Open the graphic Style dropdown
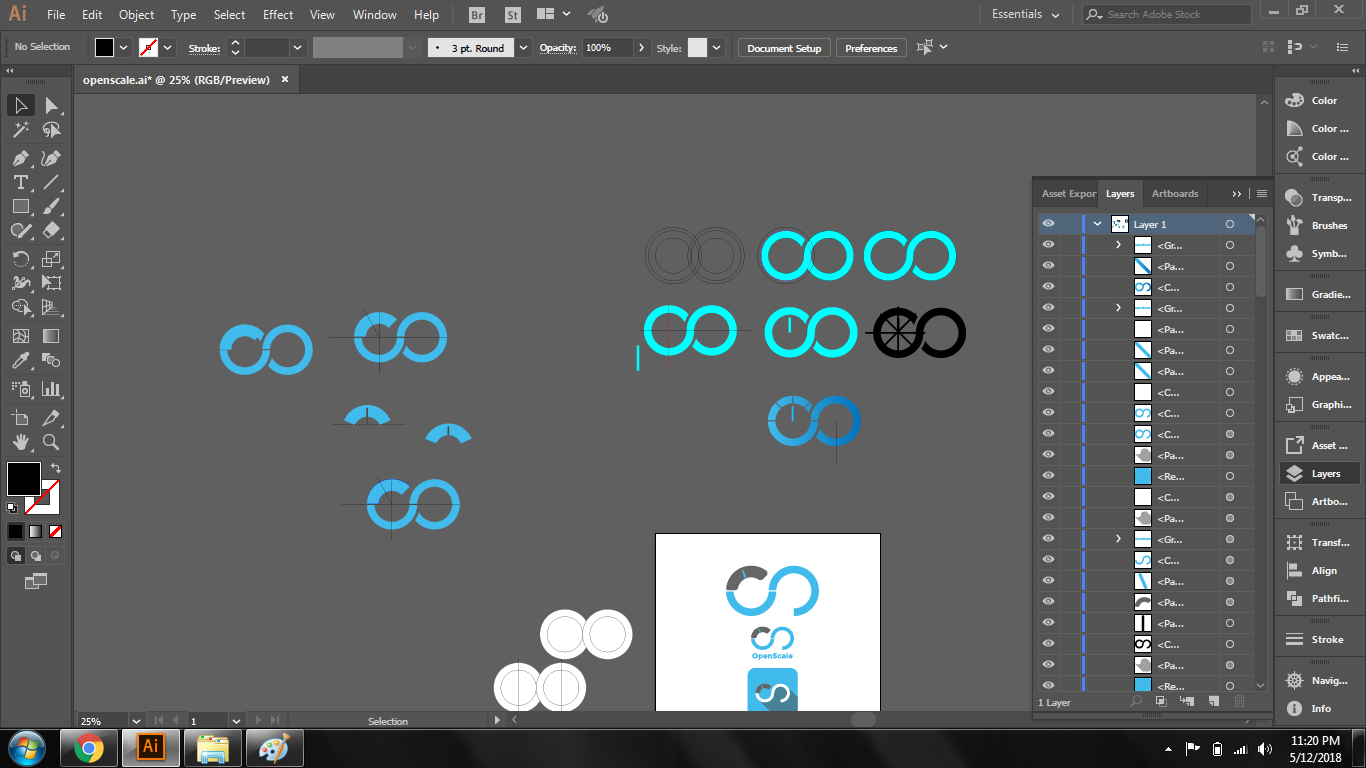The width and height of the screenshot is (1366, 768). [717, 48]
